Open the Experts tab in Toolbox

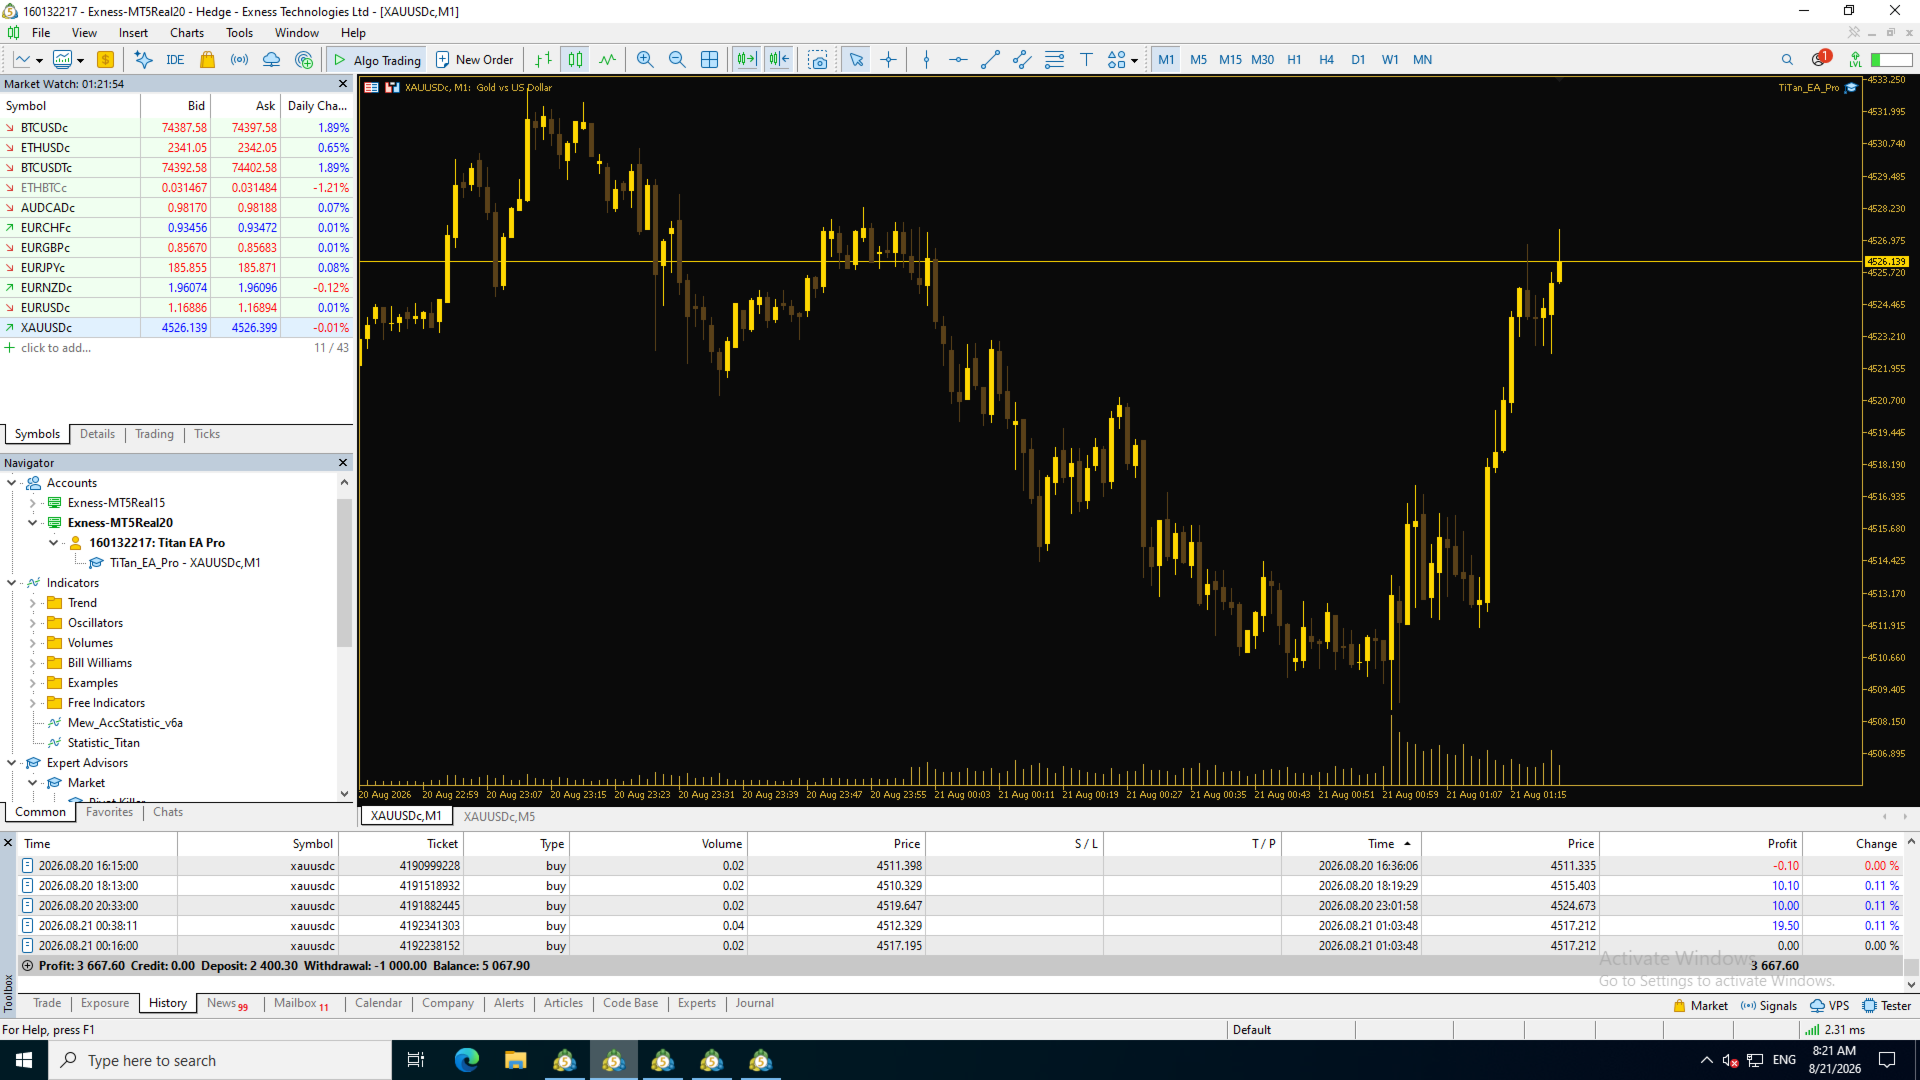[696, 1003]
